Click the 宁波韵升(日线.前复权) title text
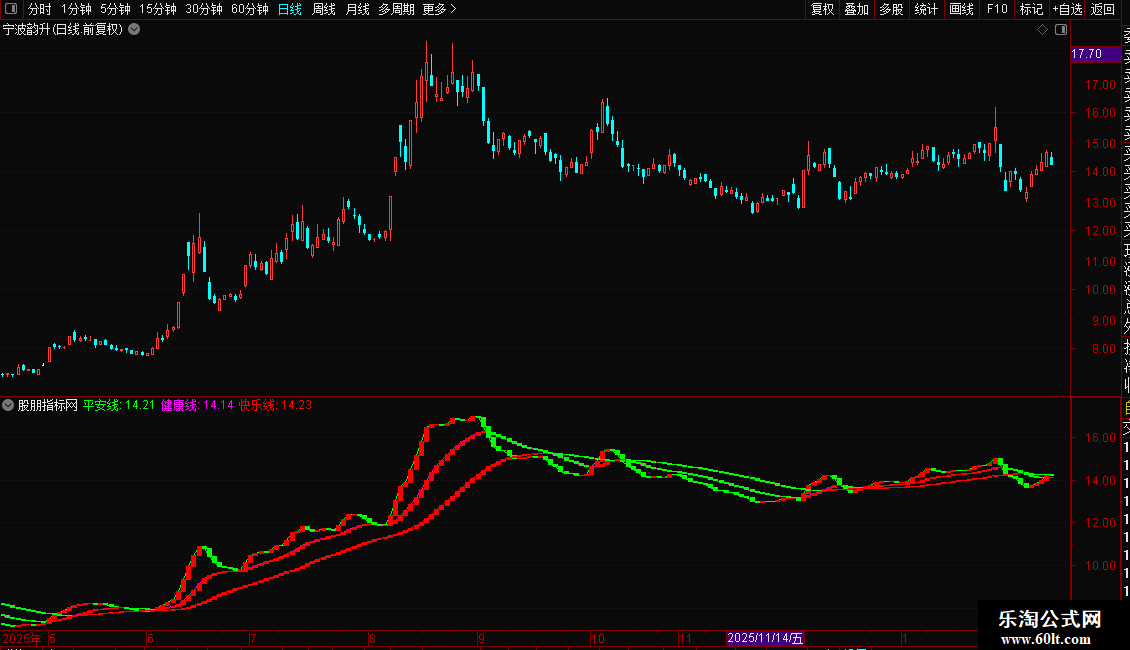 (x=63, y=30)
